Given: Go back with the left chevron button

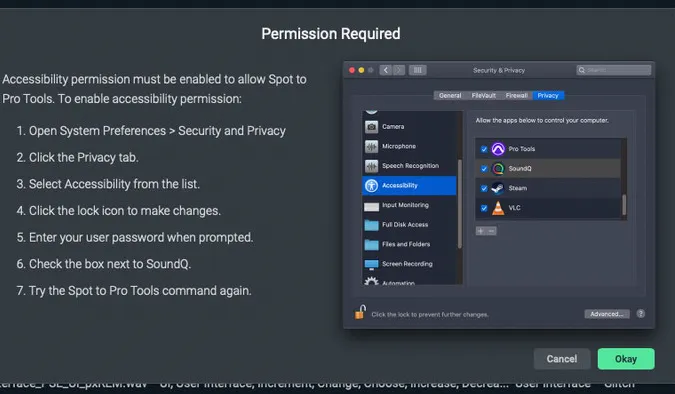Looking at the screenshot, I should tap(386, 70).
